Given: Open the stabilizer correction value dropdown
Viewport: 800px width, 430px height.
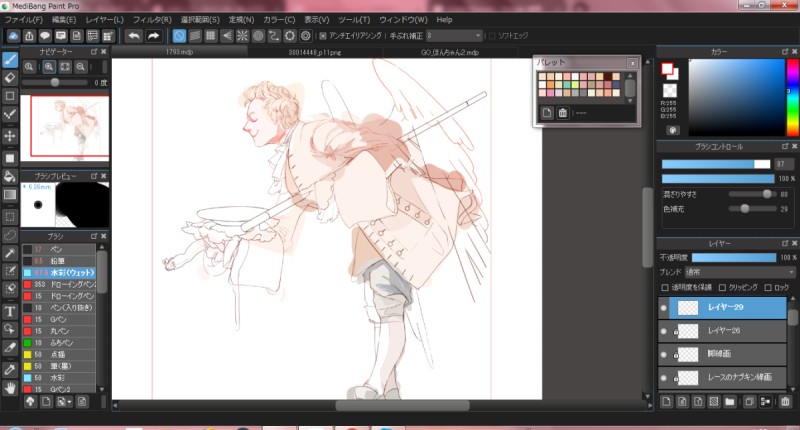Looking at the screenshot, I should (x=454, y=36).
